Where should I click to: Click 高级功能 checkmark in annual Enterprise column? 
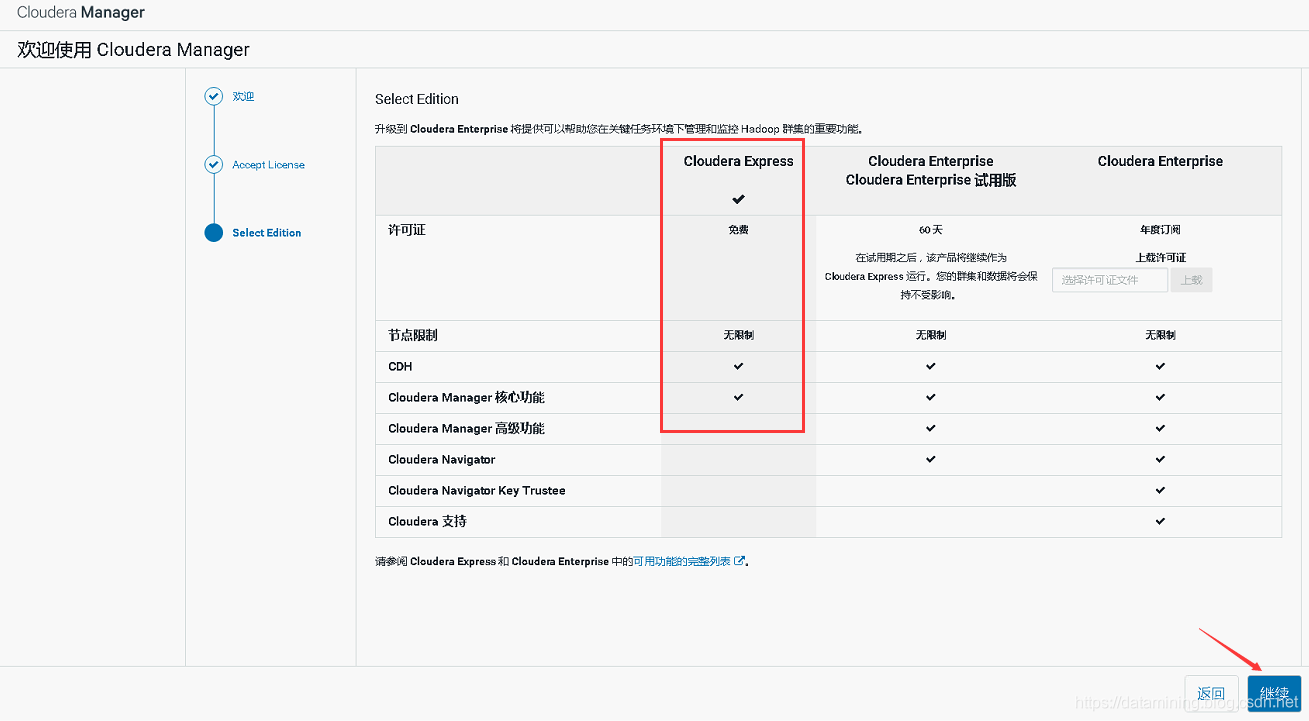click(1160, 428)
